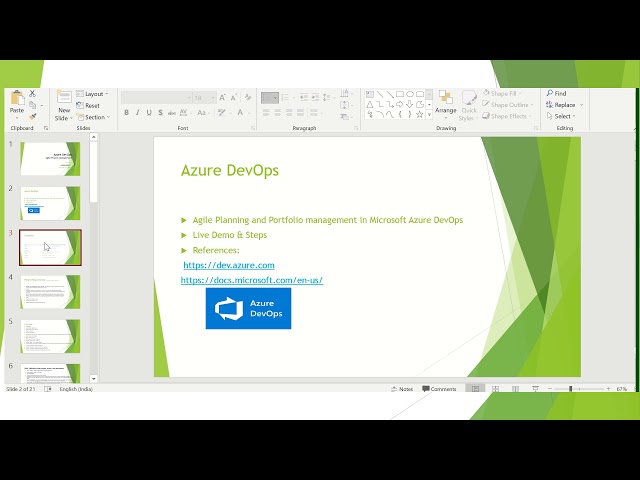Click the Numbering list icon
Image resolution: width=640 pixels, height=480 pixels.
(287, 98)
